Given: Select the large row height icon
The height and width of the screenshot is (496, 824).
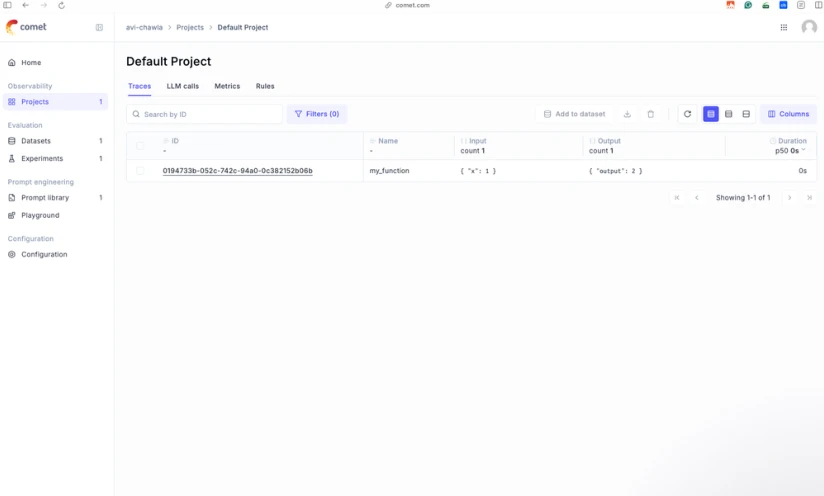Looking at the screenshot, I should [x=746, y=114].
